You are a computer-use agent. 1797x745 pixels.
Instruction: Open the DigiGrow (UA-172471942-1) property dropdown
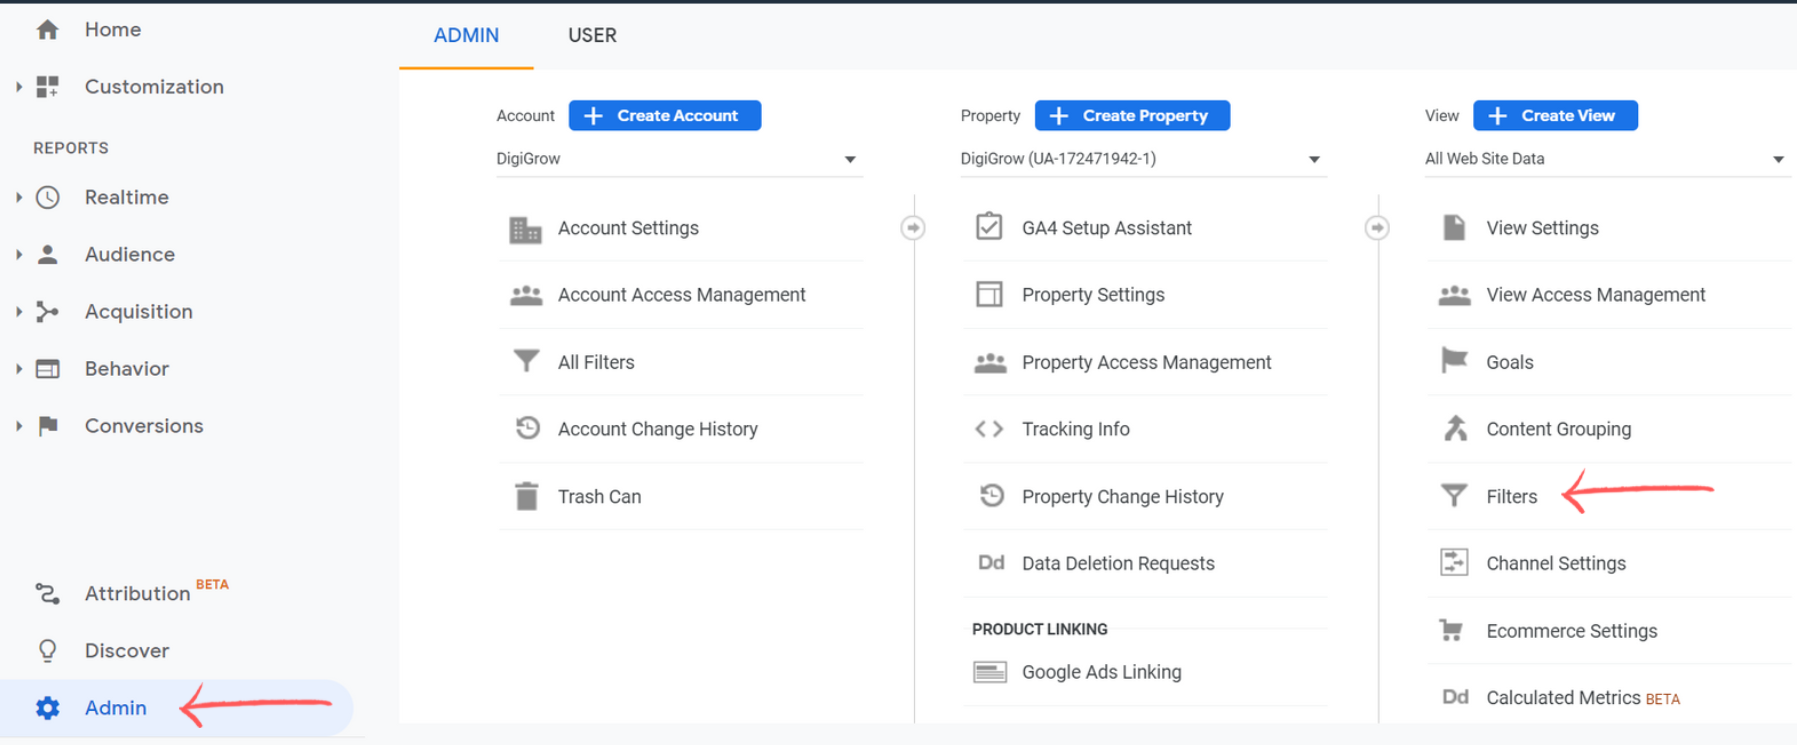tap(1143, 159)
